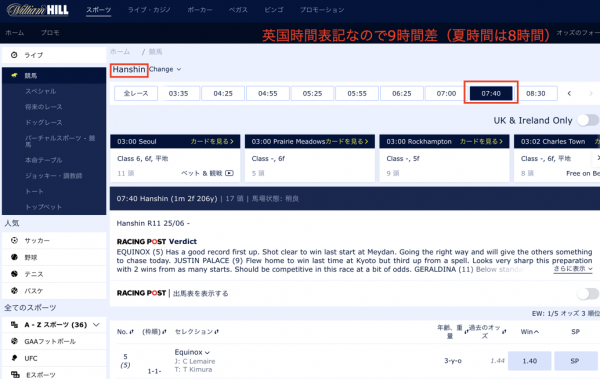This screenshot has height=379, width=600.
Task: Bet on Equinox at 1.40
Action: pyautogui.click(x=530, y=361)
